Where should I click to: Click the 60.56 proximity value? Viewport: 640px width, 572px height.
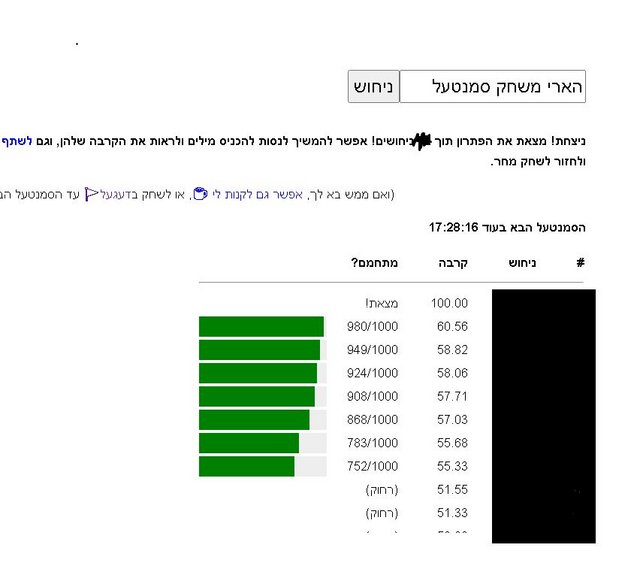452,326
